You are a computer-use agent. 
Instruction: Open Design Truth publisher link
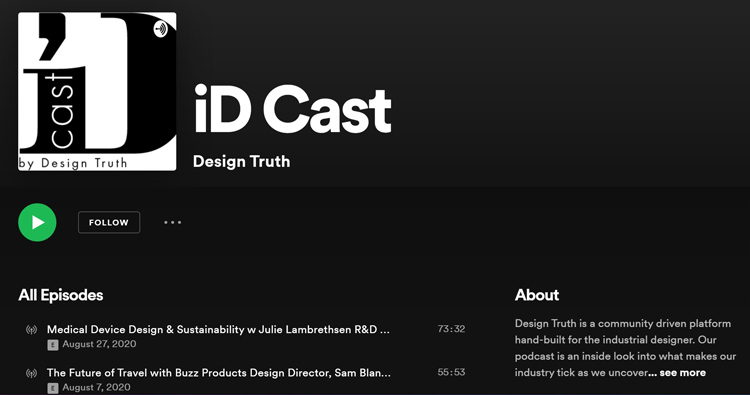pyautogui.click(x=242, y=162)
